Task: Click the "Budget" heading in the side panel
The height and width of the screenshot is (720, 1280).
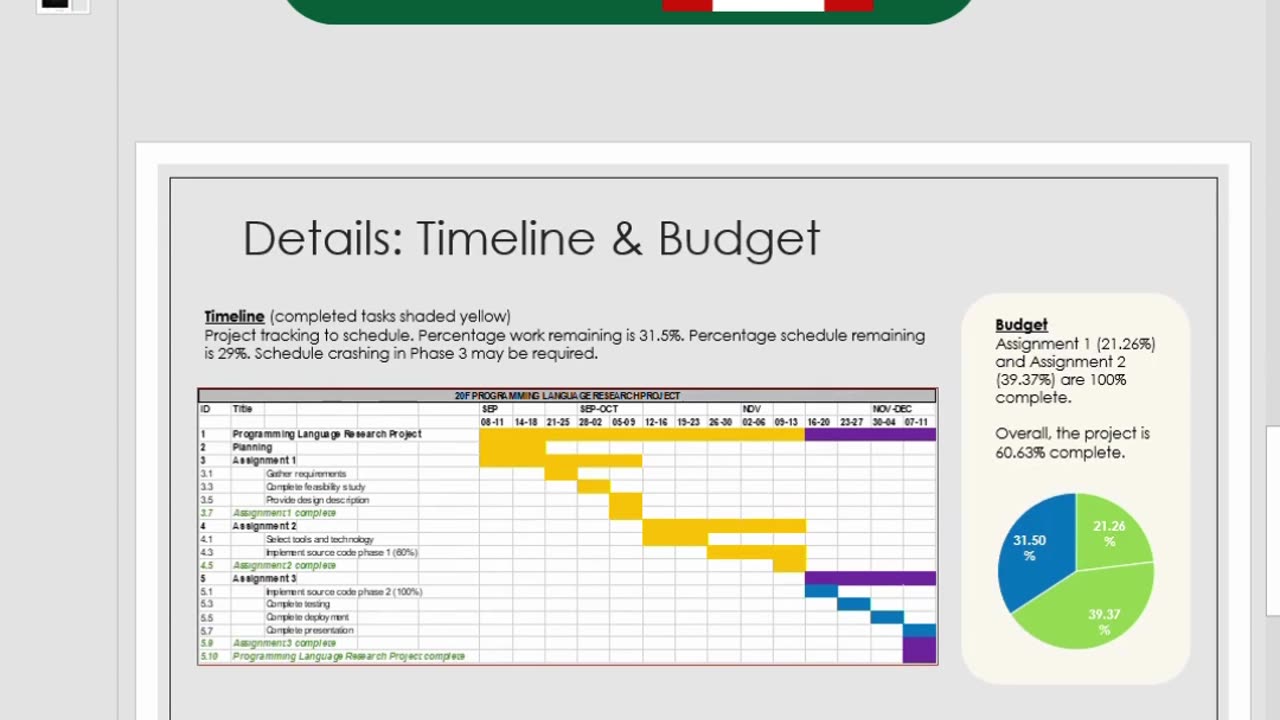Action: tap(1021, 325)
